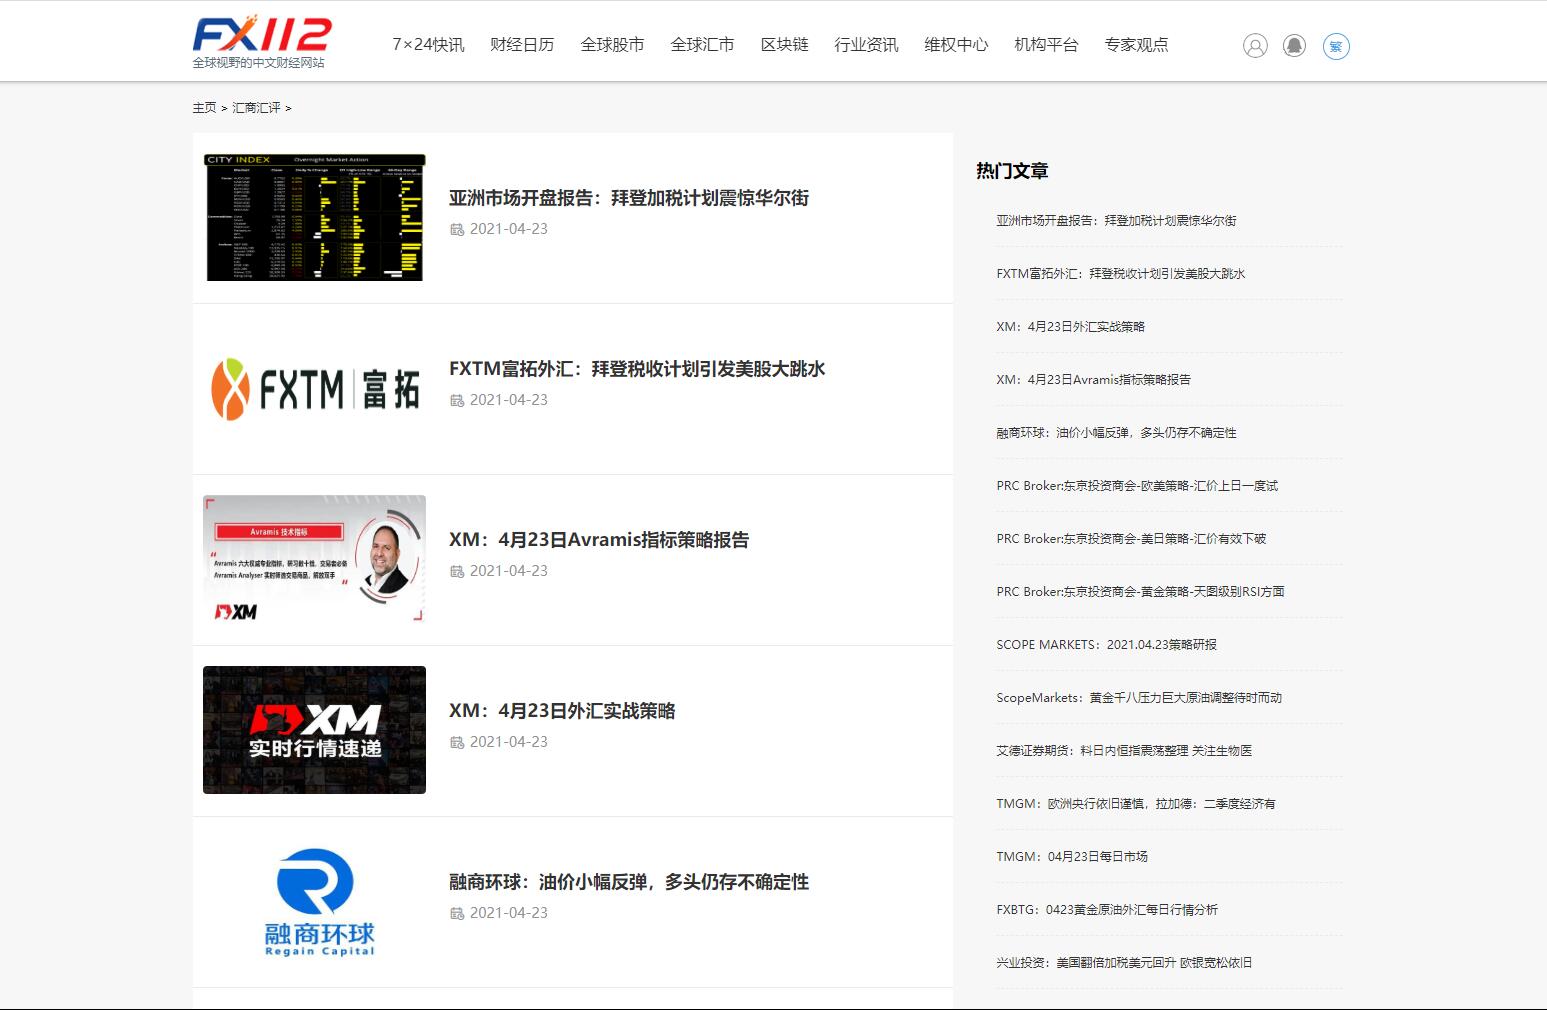Click the QQ penguin icon in header
This screenshot has width=1547, height=1010.
1294,46
